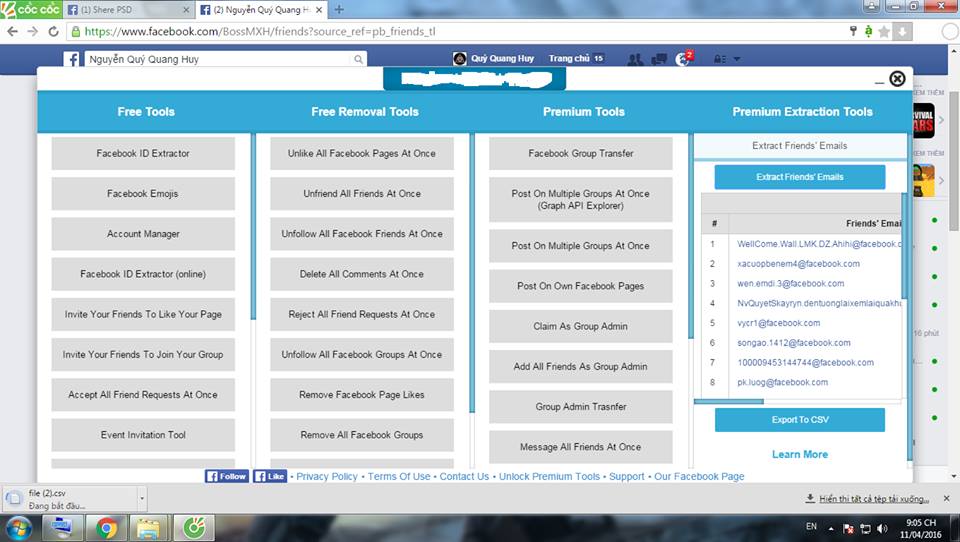Click the Facebook Follow button in footer

tap(227, 476)
